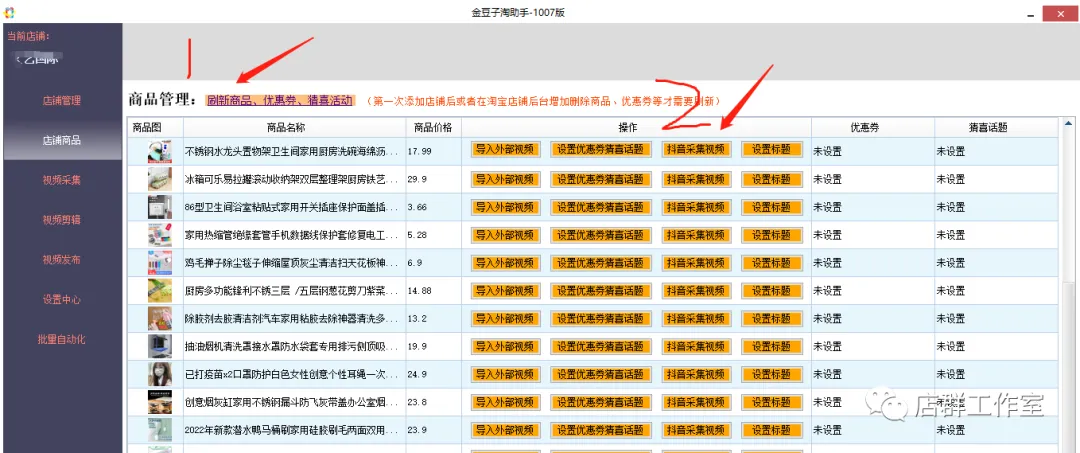Select thumbnail of 家用热缩管 product
Viewport: 1080px width, 453px height.
click(x=160, y=235)
